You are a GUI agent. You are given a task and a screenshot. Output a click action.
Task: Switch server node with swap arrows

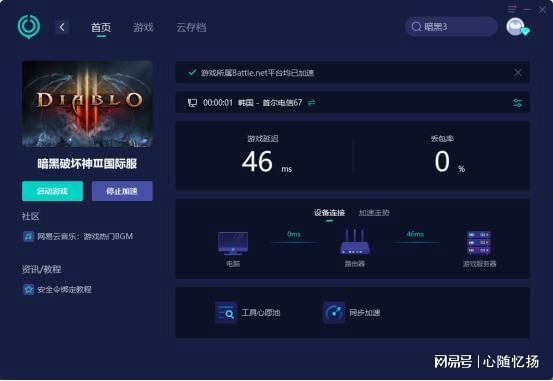click(311, 103)
